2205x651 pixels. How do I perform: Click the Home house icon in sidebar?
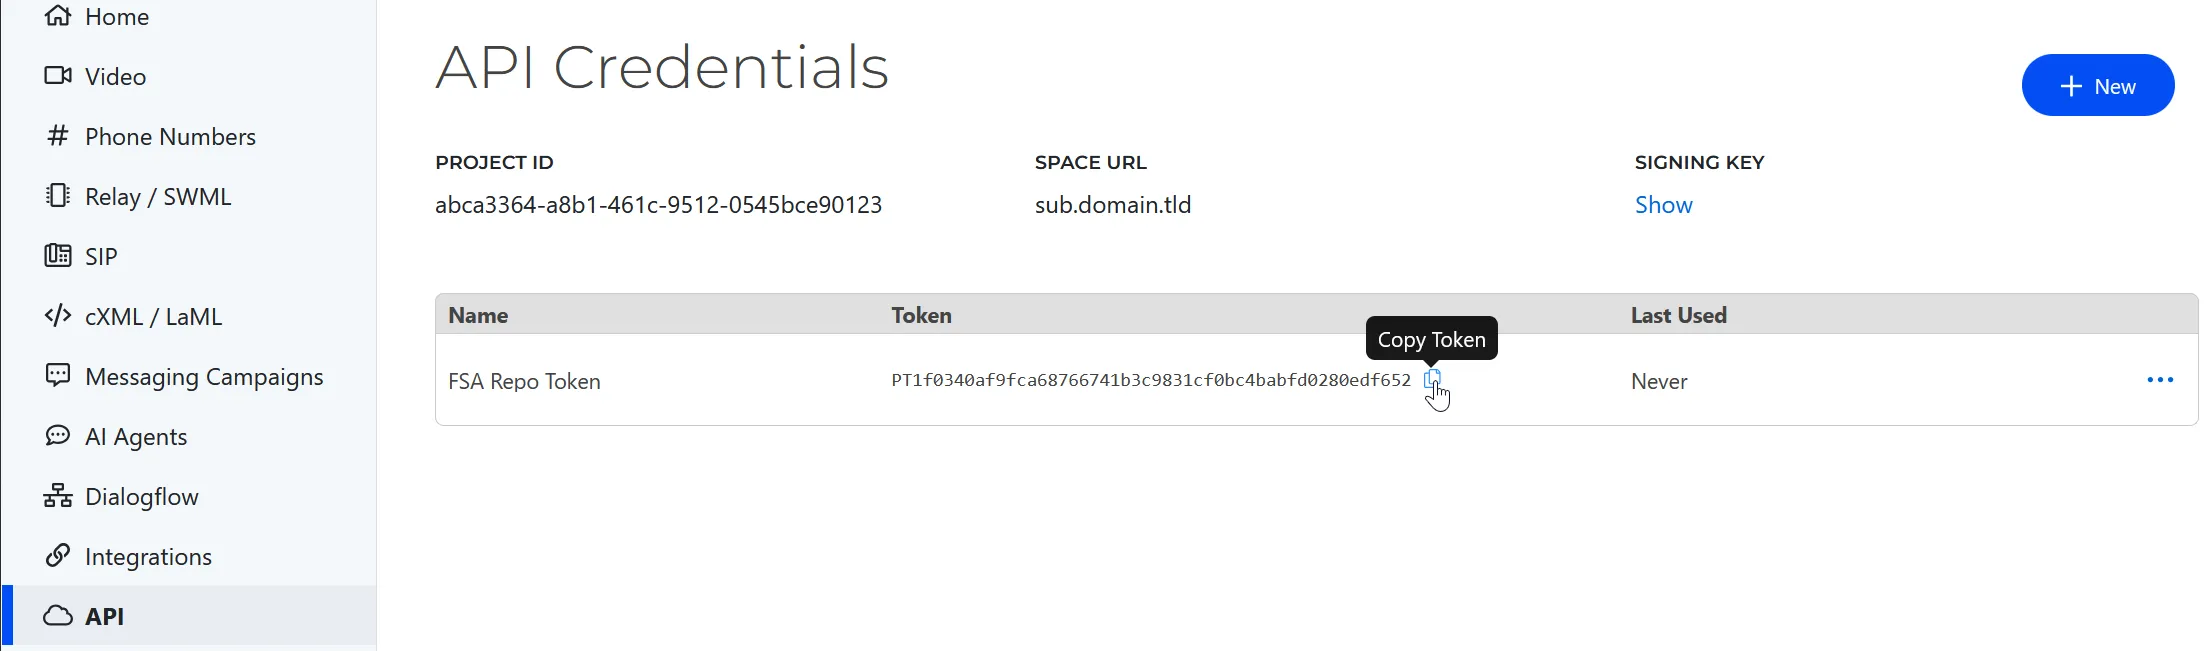pos(58,16)
